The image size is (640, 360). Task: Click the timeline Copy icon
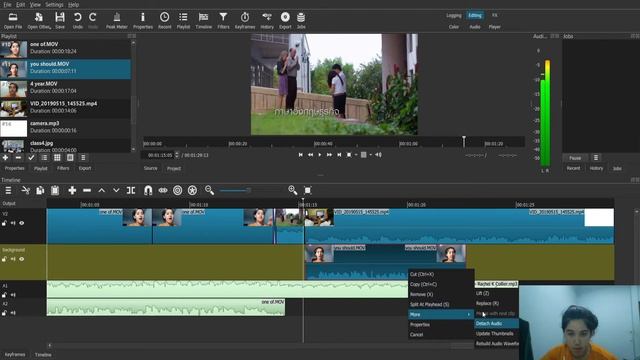coord(40,190)
